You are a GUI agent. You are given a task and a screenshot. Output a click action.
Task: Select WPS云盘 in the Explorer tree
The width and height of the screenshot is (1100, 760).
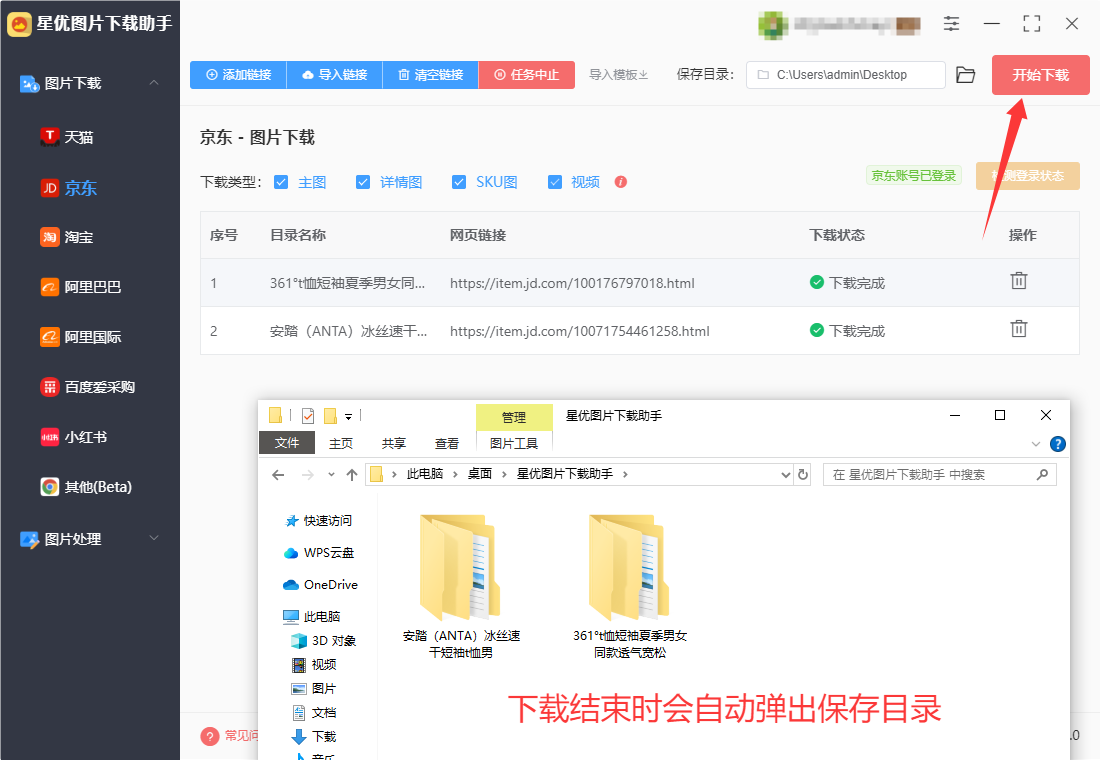tap(319, 553)
